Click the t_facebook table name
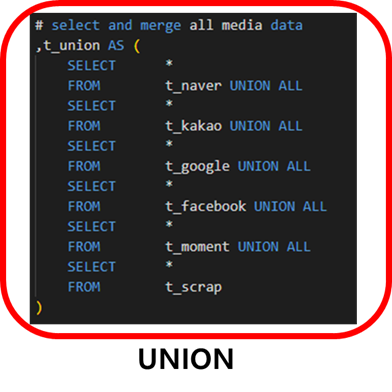This screenshot has height=392, width=392. (206, 206)
